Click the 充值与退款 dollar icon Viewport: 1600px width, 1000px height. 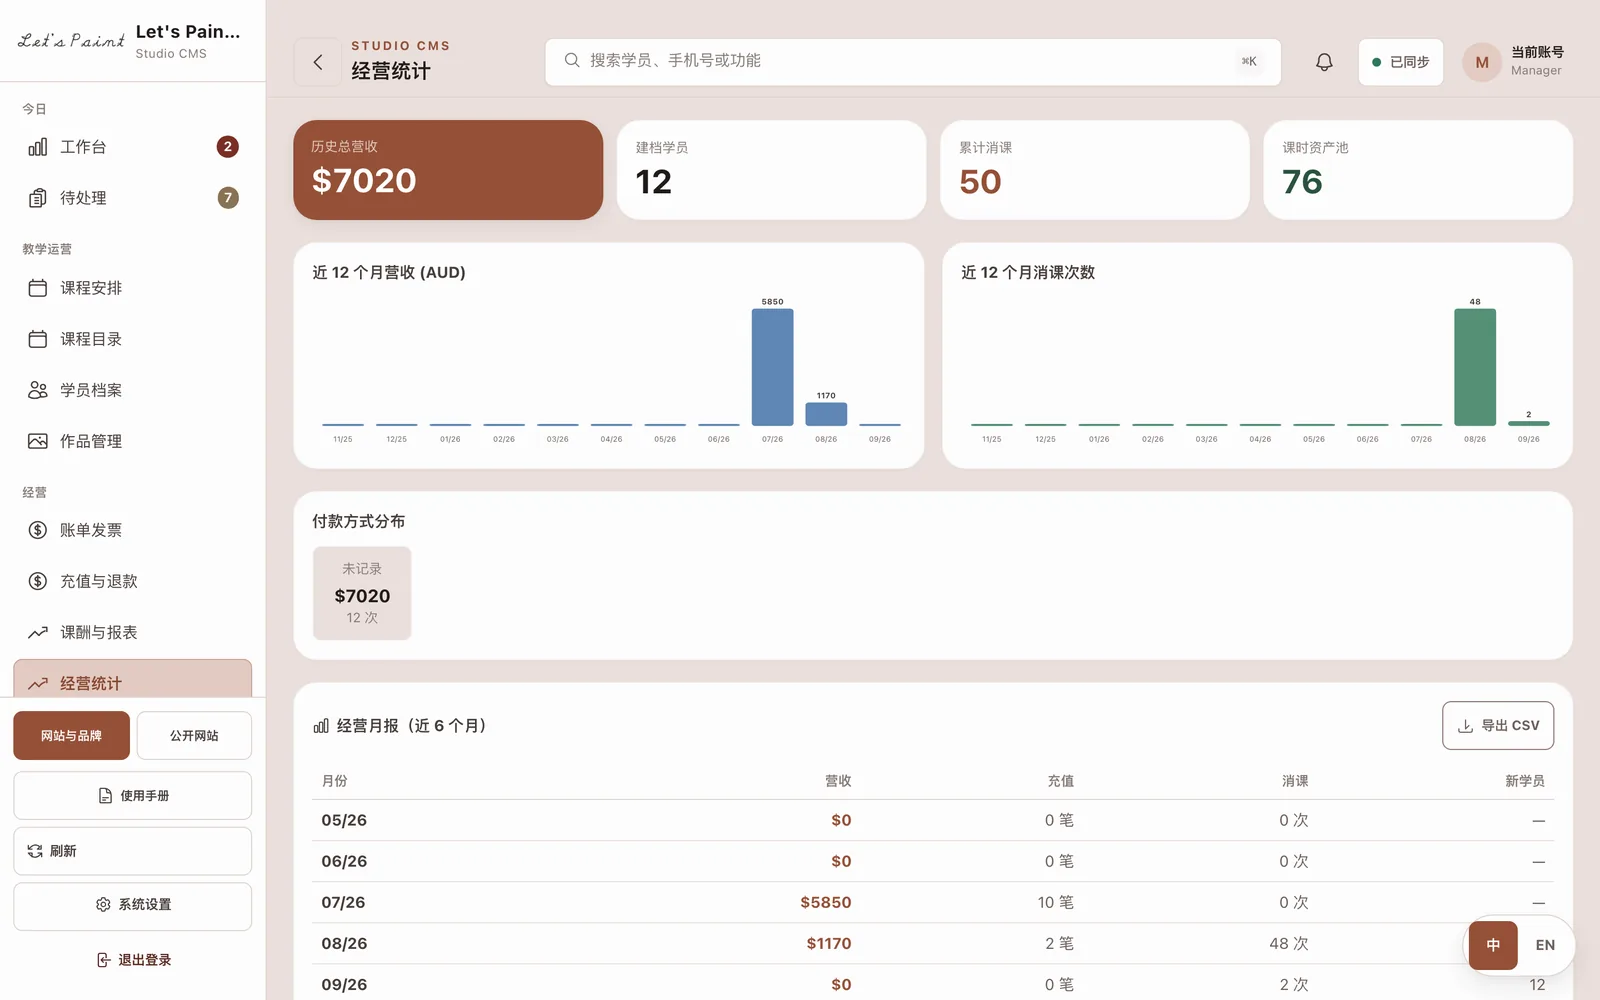click(38, 581)
